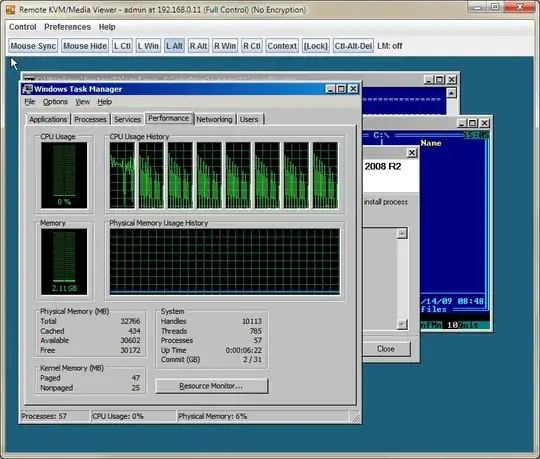Click scroll up arrow in command window

(451, 93)
